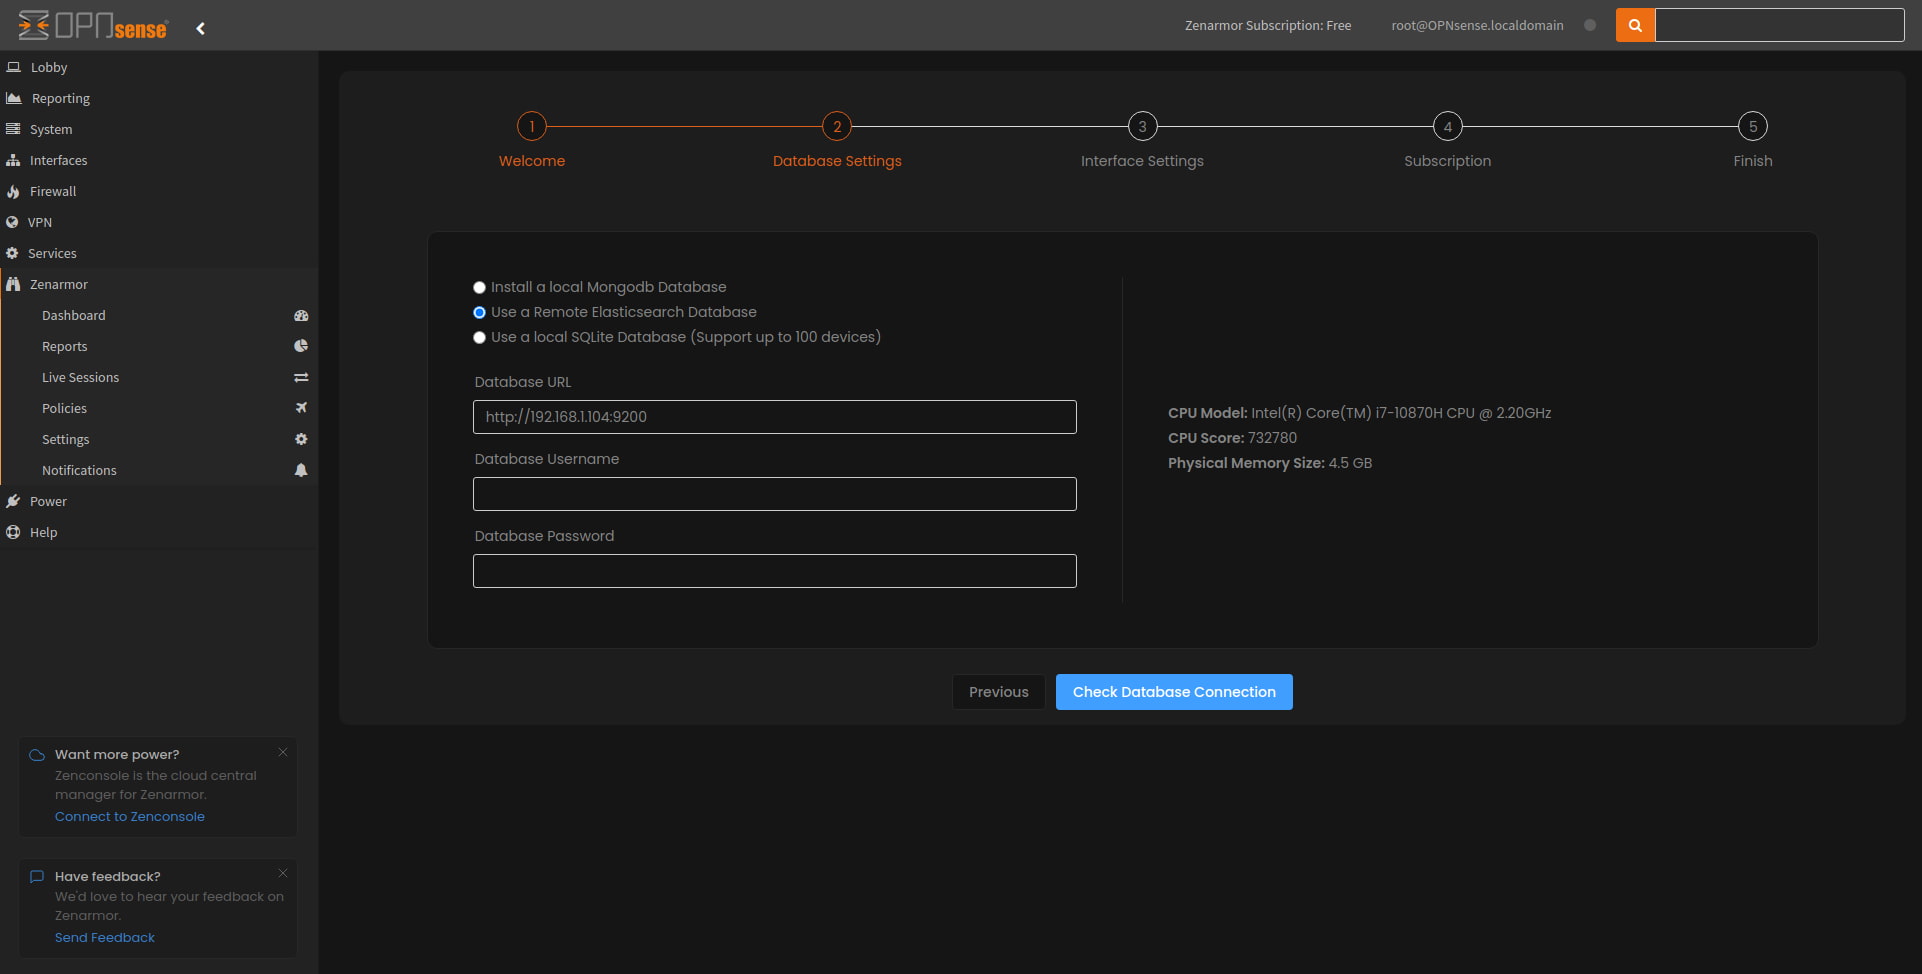Click the System server icon
The height and width of the screenshot is (974, 1922).
(x=13, y=129)
